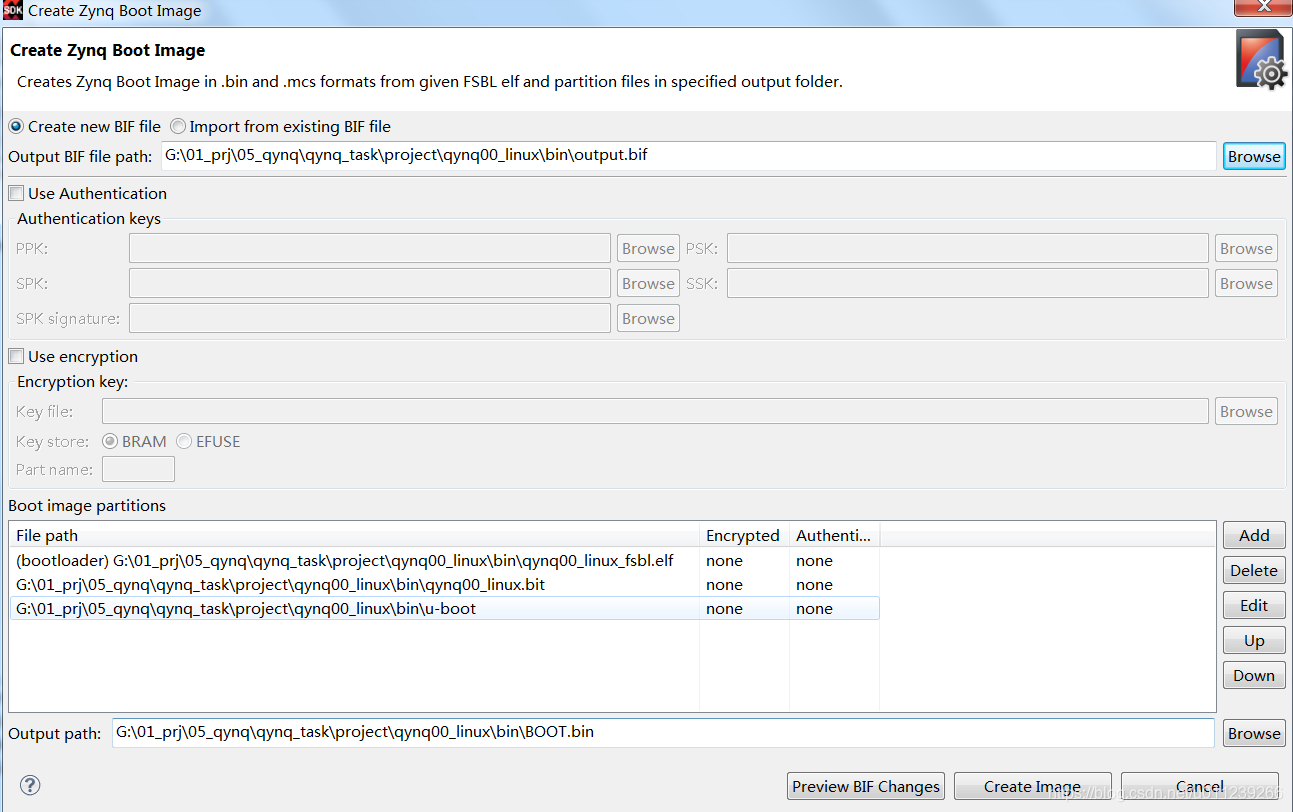Browse for the output BIF file path
Image resolution: width=1293 pixels, height=812 pixels.
[1254, 156]
